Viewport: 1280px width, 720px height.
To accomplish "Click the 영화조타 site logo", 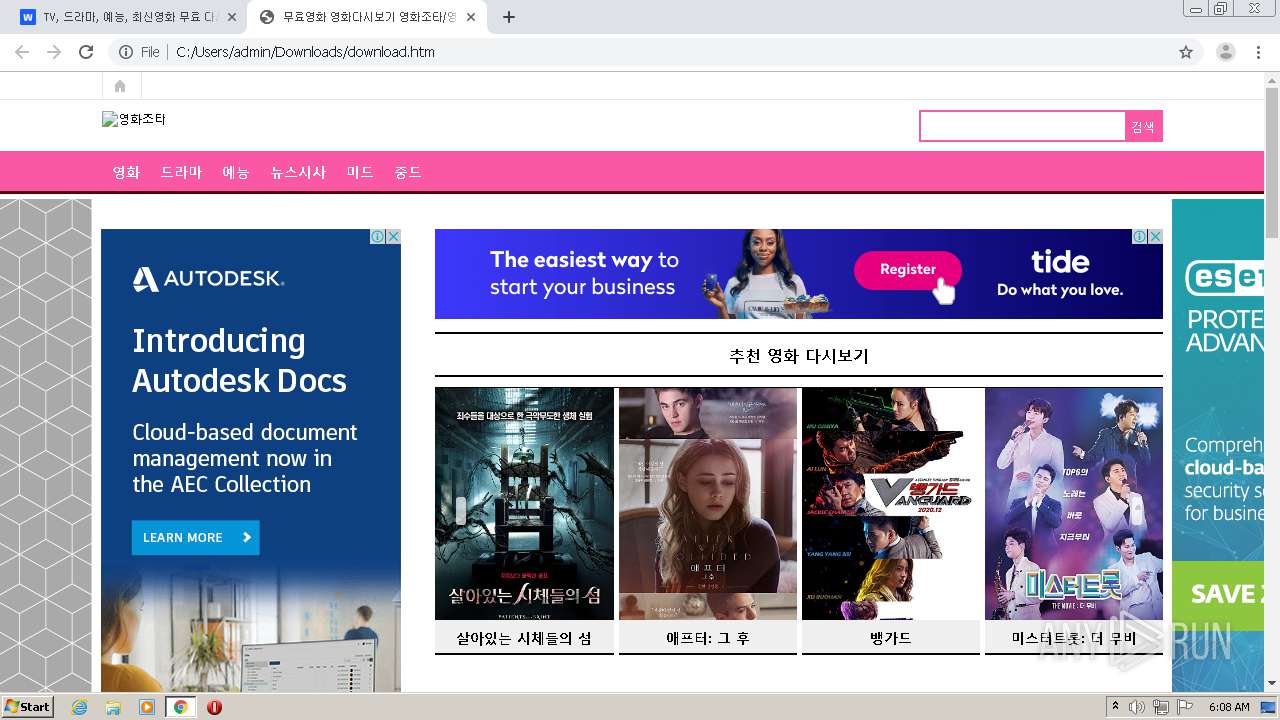I will coord(134,119).
